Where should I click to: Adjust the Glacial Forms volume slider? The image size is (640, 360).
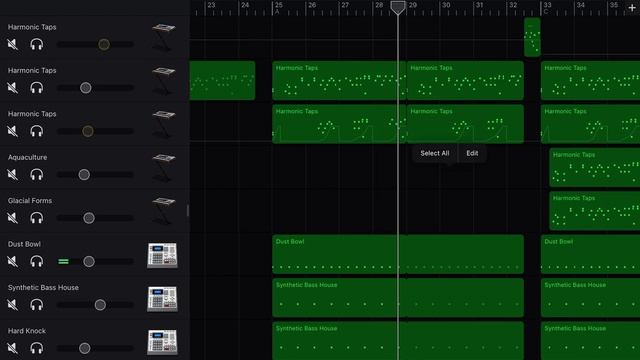point(89,218)
